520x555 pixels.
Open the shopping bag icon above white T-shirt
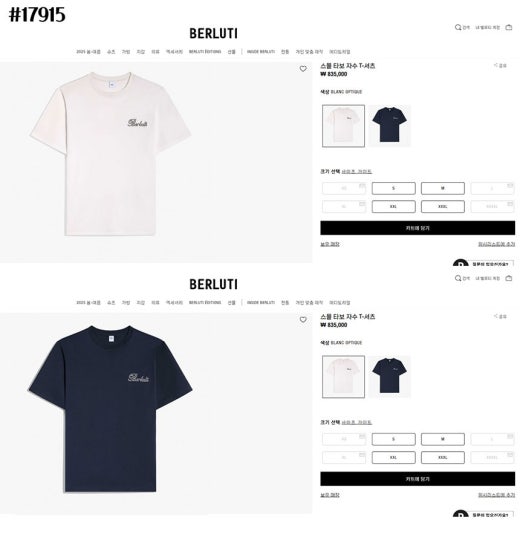click(509, 27)
